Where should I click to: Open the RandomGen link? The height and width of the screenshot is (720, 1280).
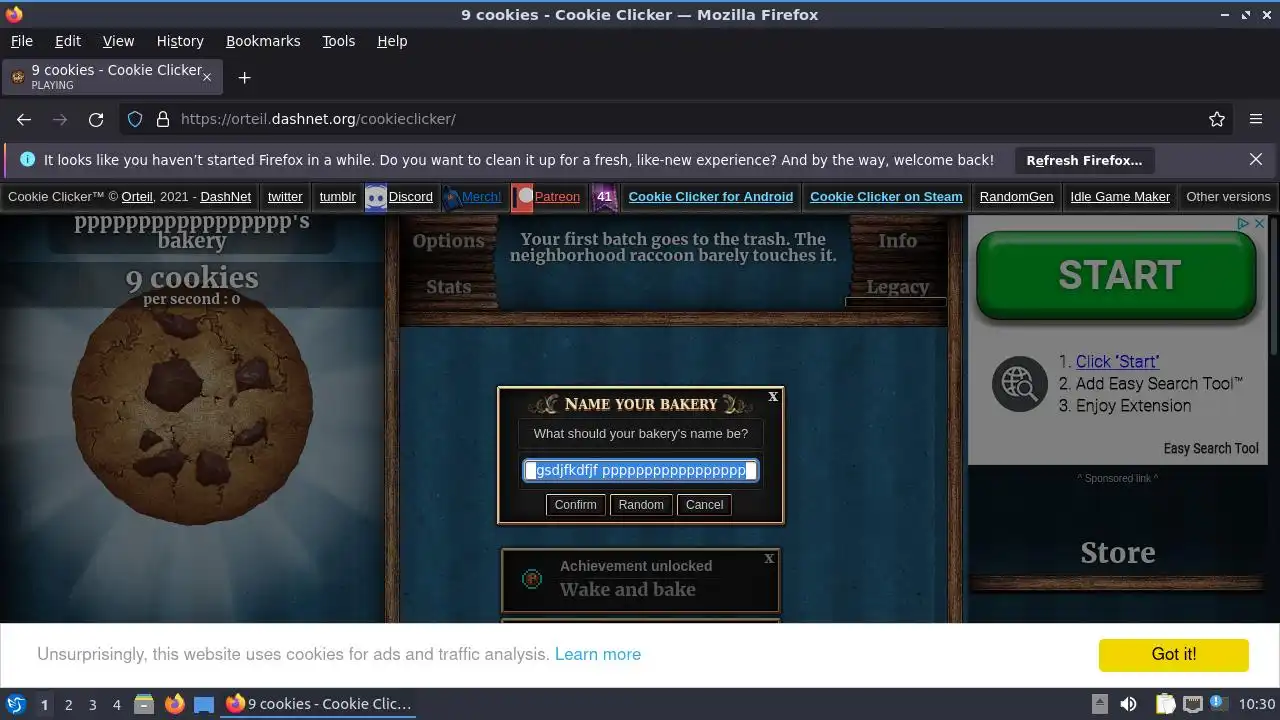click(x=1016, y=197)
